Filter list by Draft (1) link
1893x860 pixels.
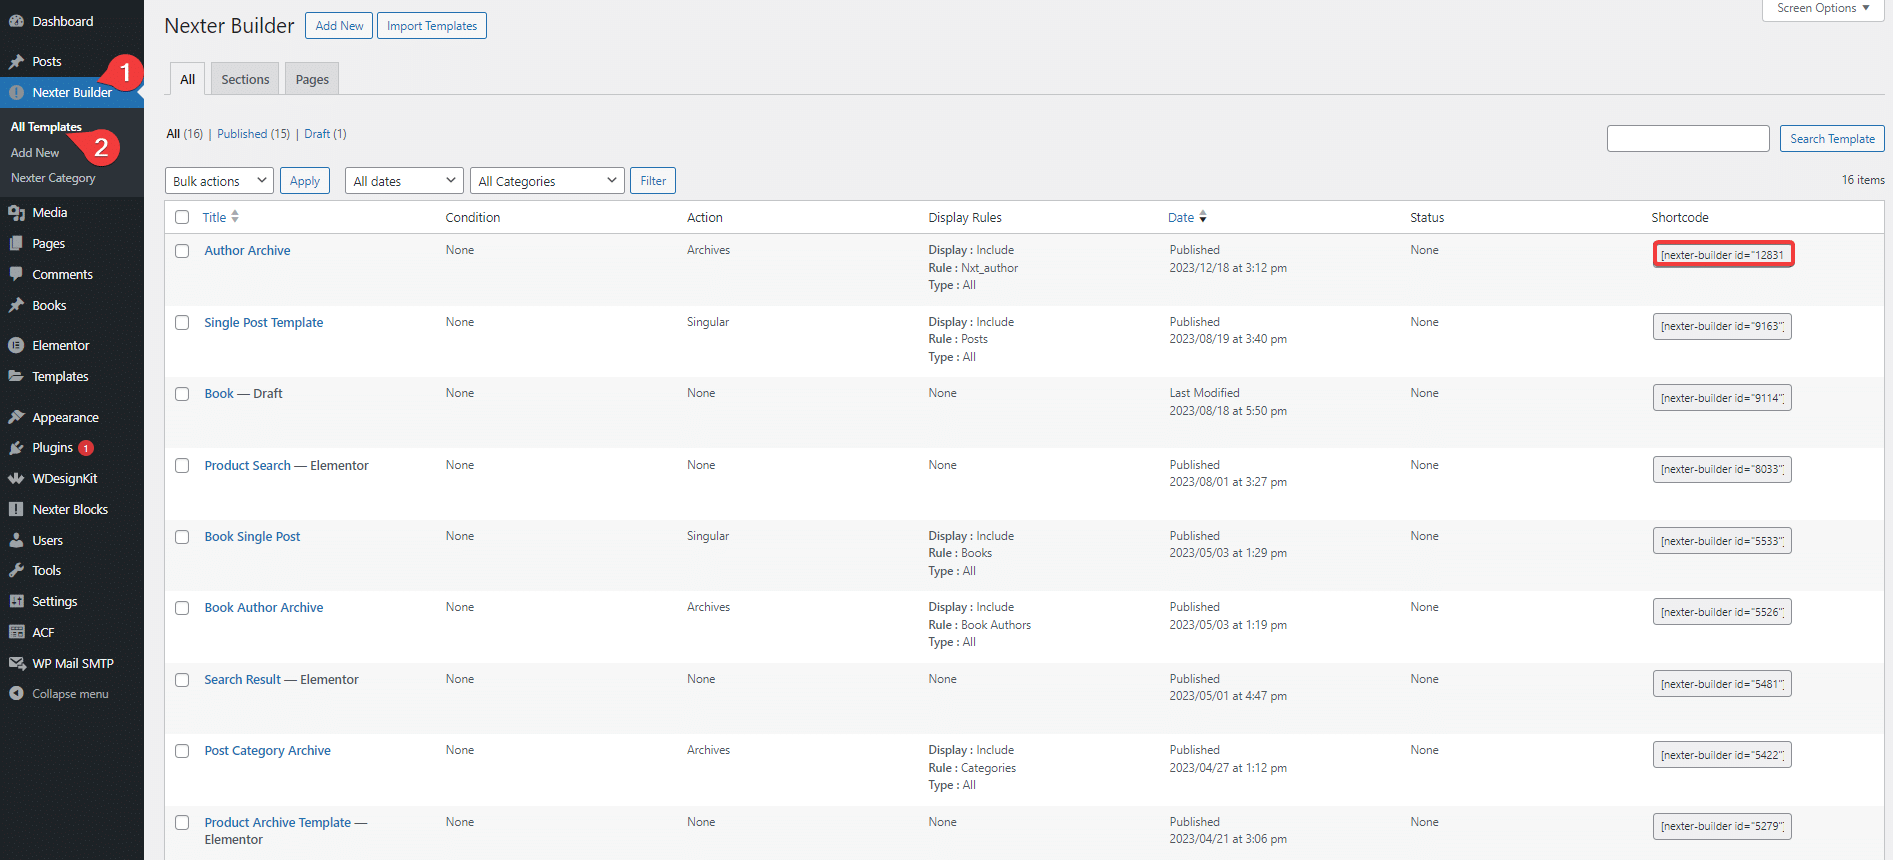325,134
